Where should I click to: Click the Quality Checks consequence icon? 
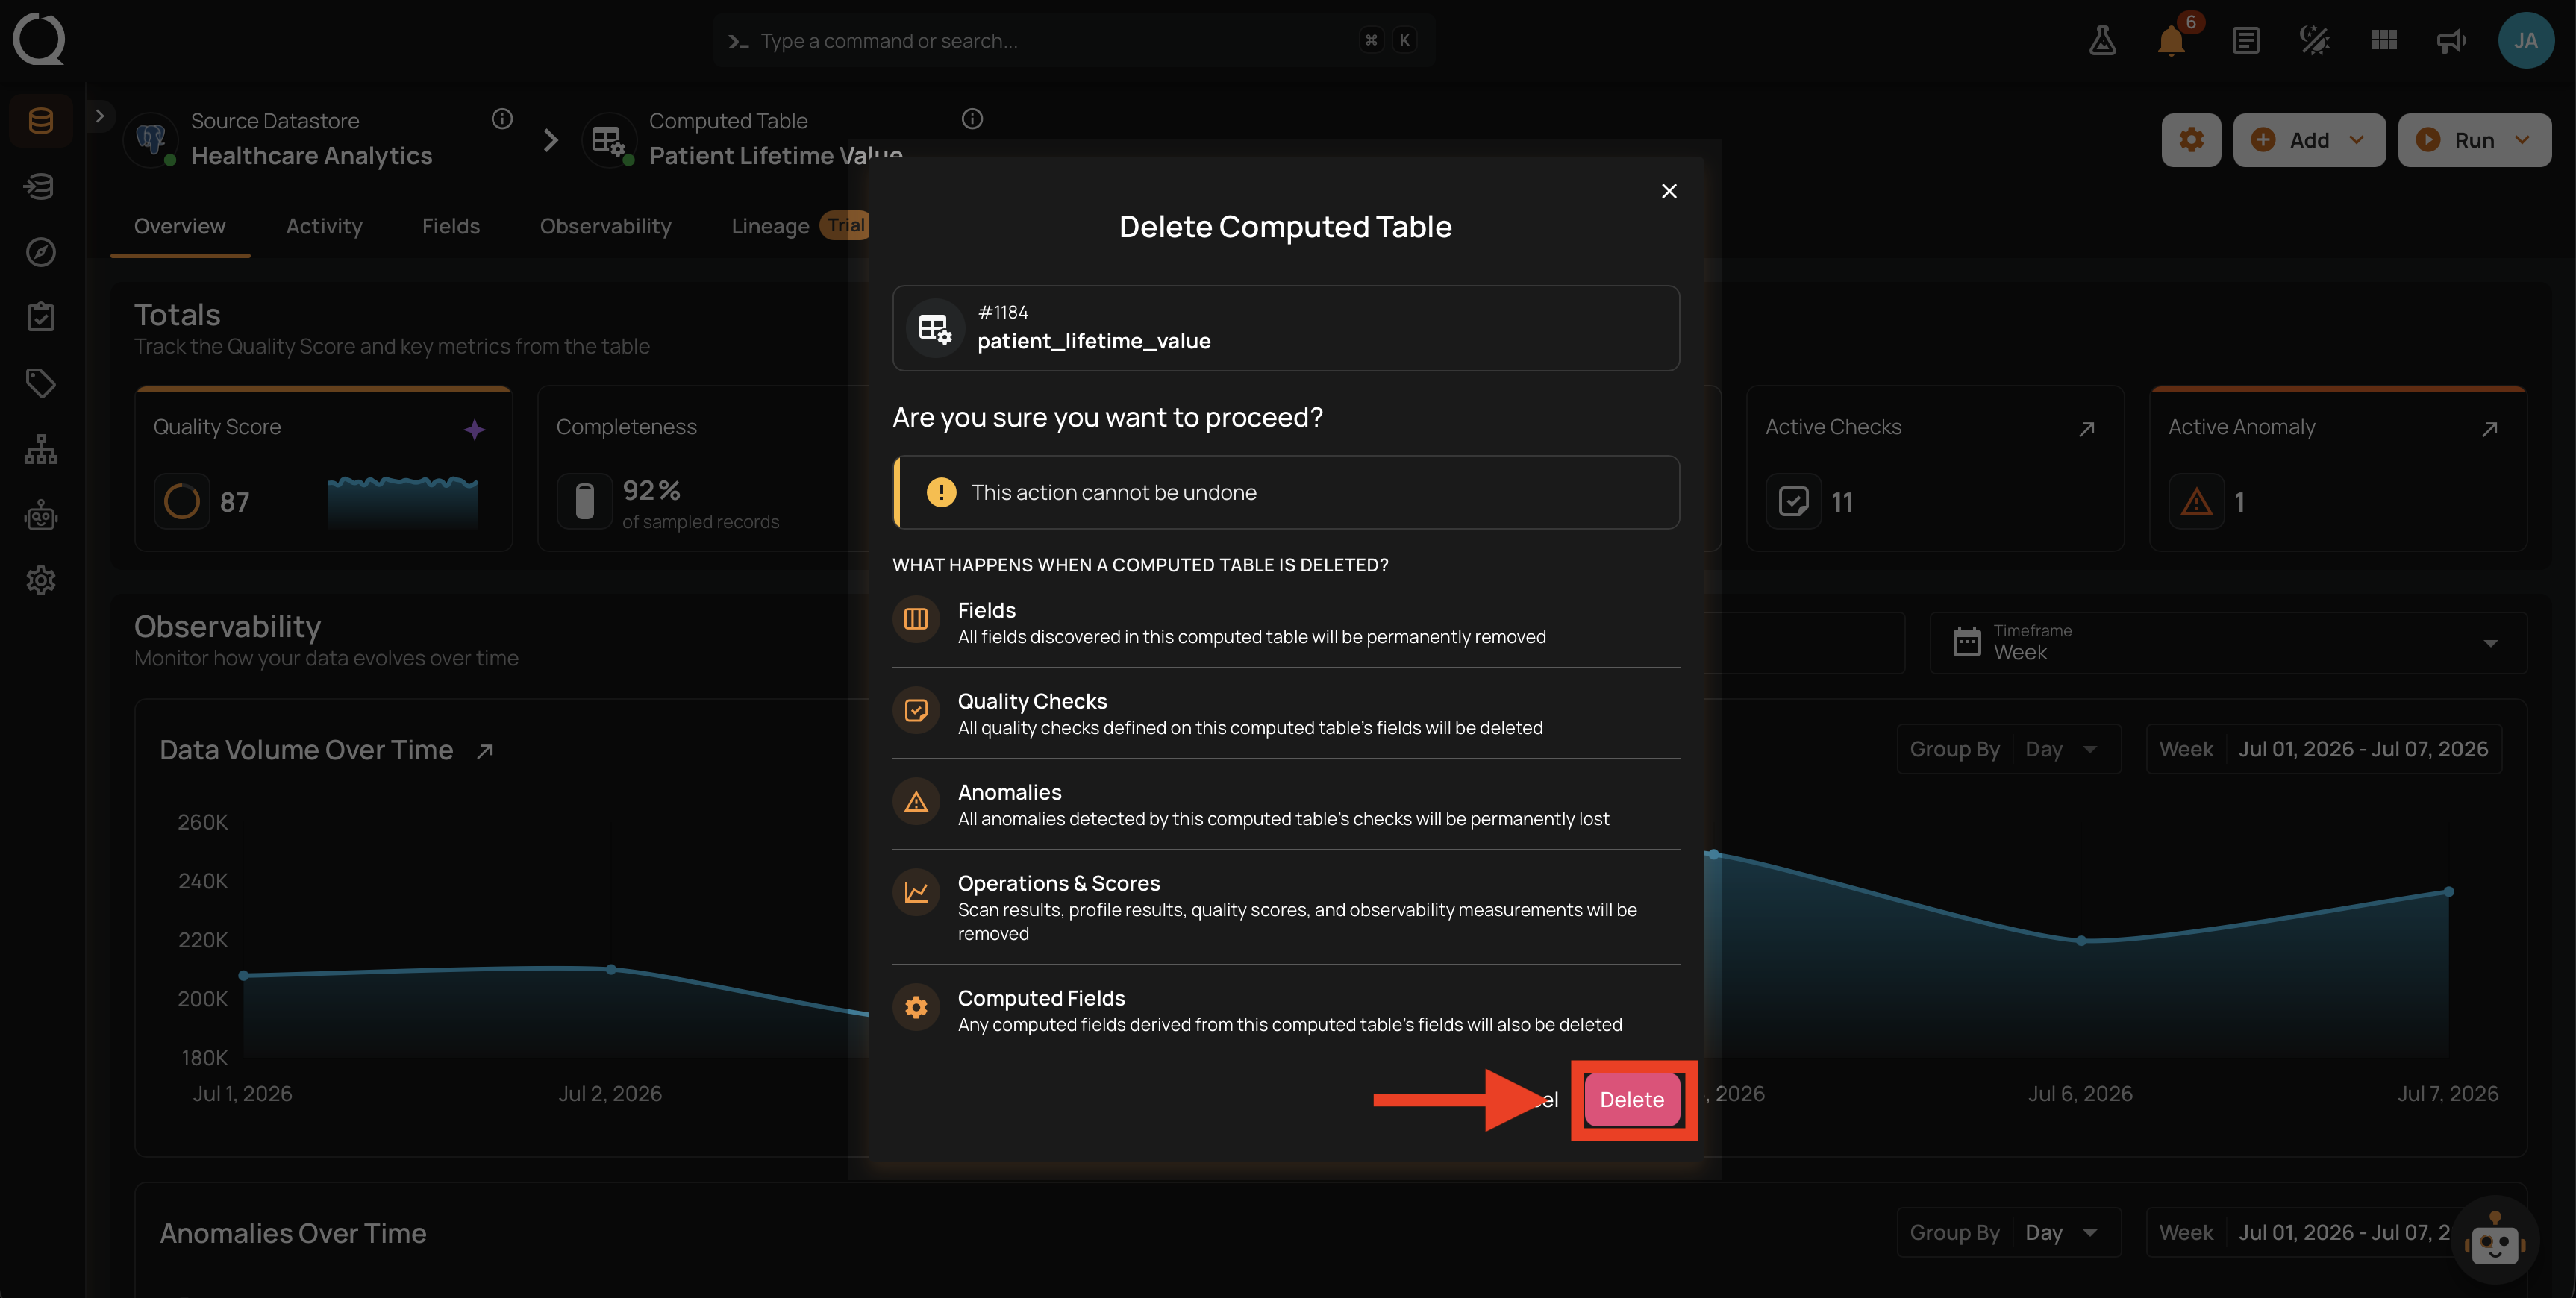(916, 710)
